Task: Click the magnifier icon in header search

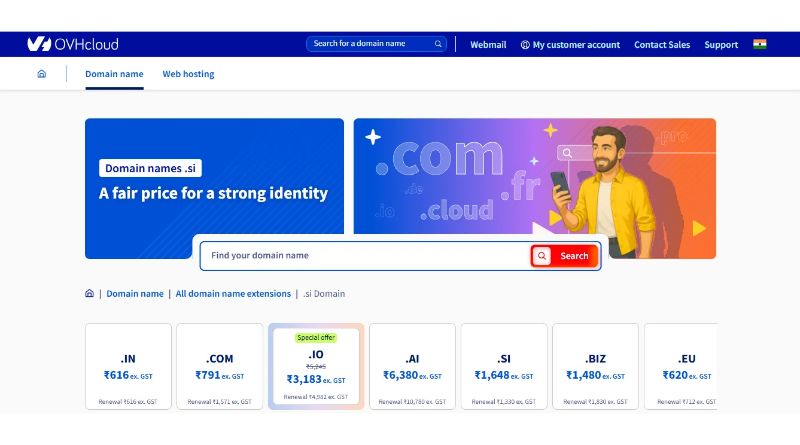Action: click(x=438, y=44)
